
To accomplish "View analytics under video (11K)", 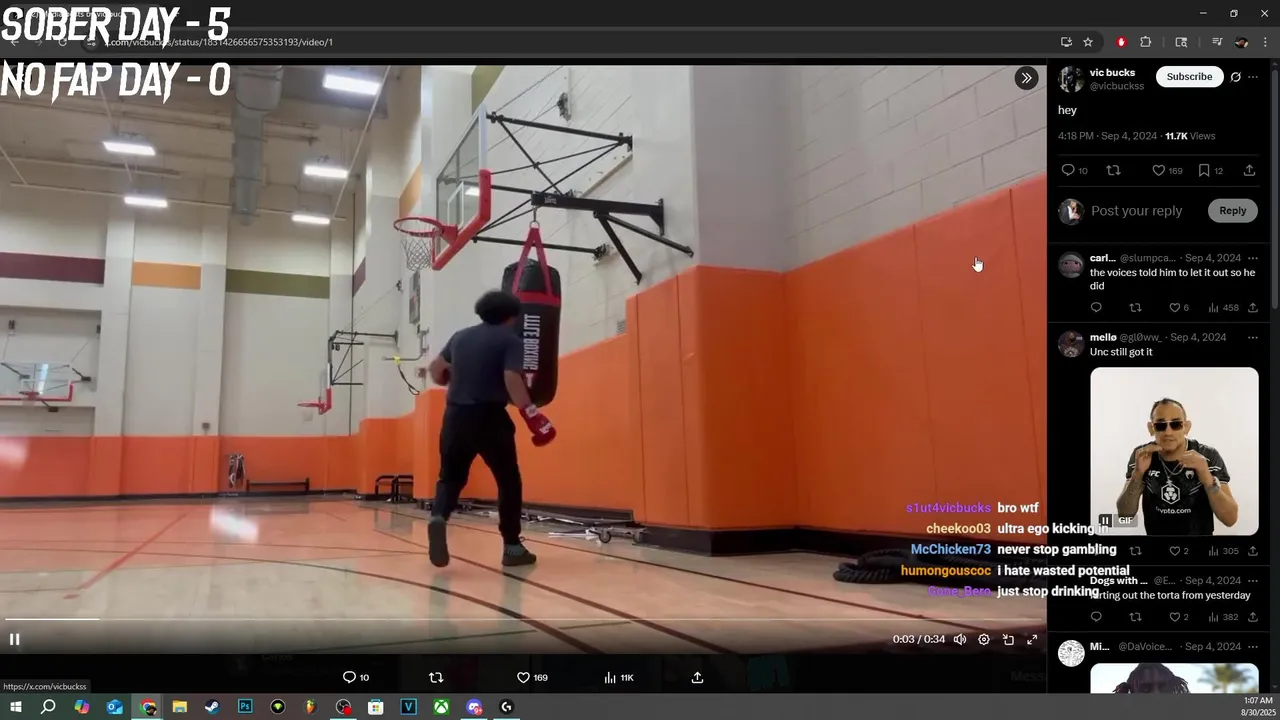I will coord(619,677).
